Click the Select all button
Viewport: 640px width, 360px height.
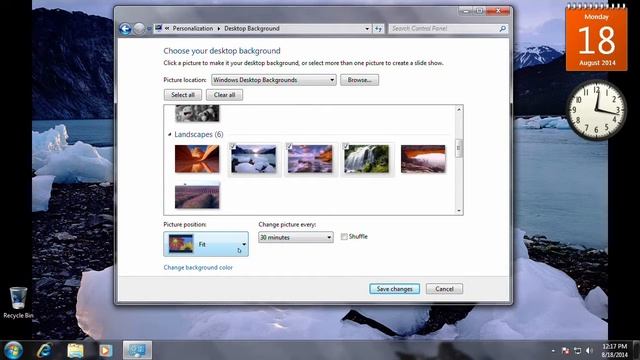coord(183,95)
